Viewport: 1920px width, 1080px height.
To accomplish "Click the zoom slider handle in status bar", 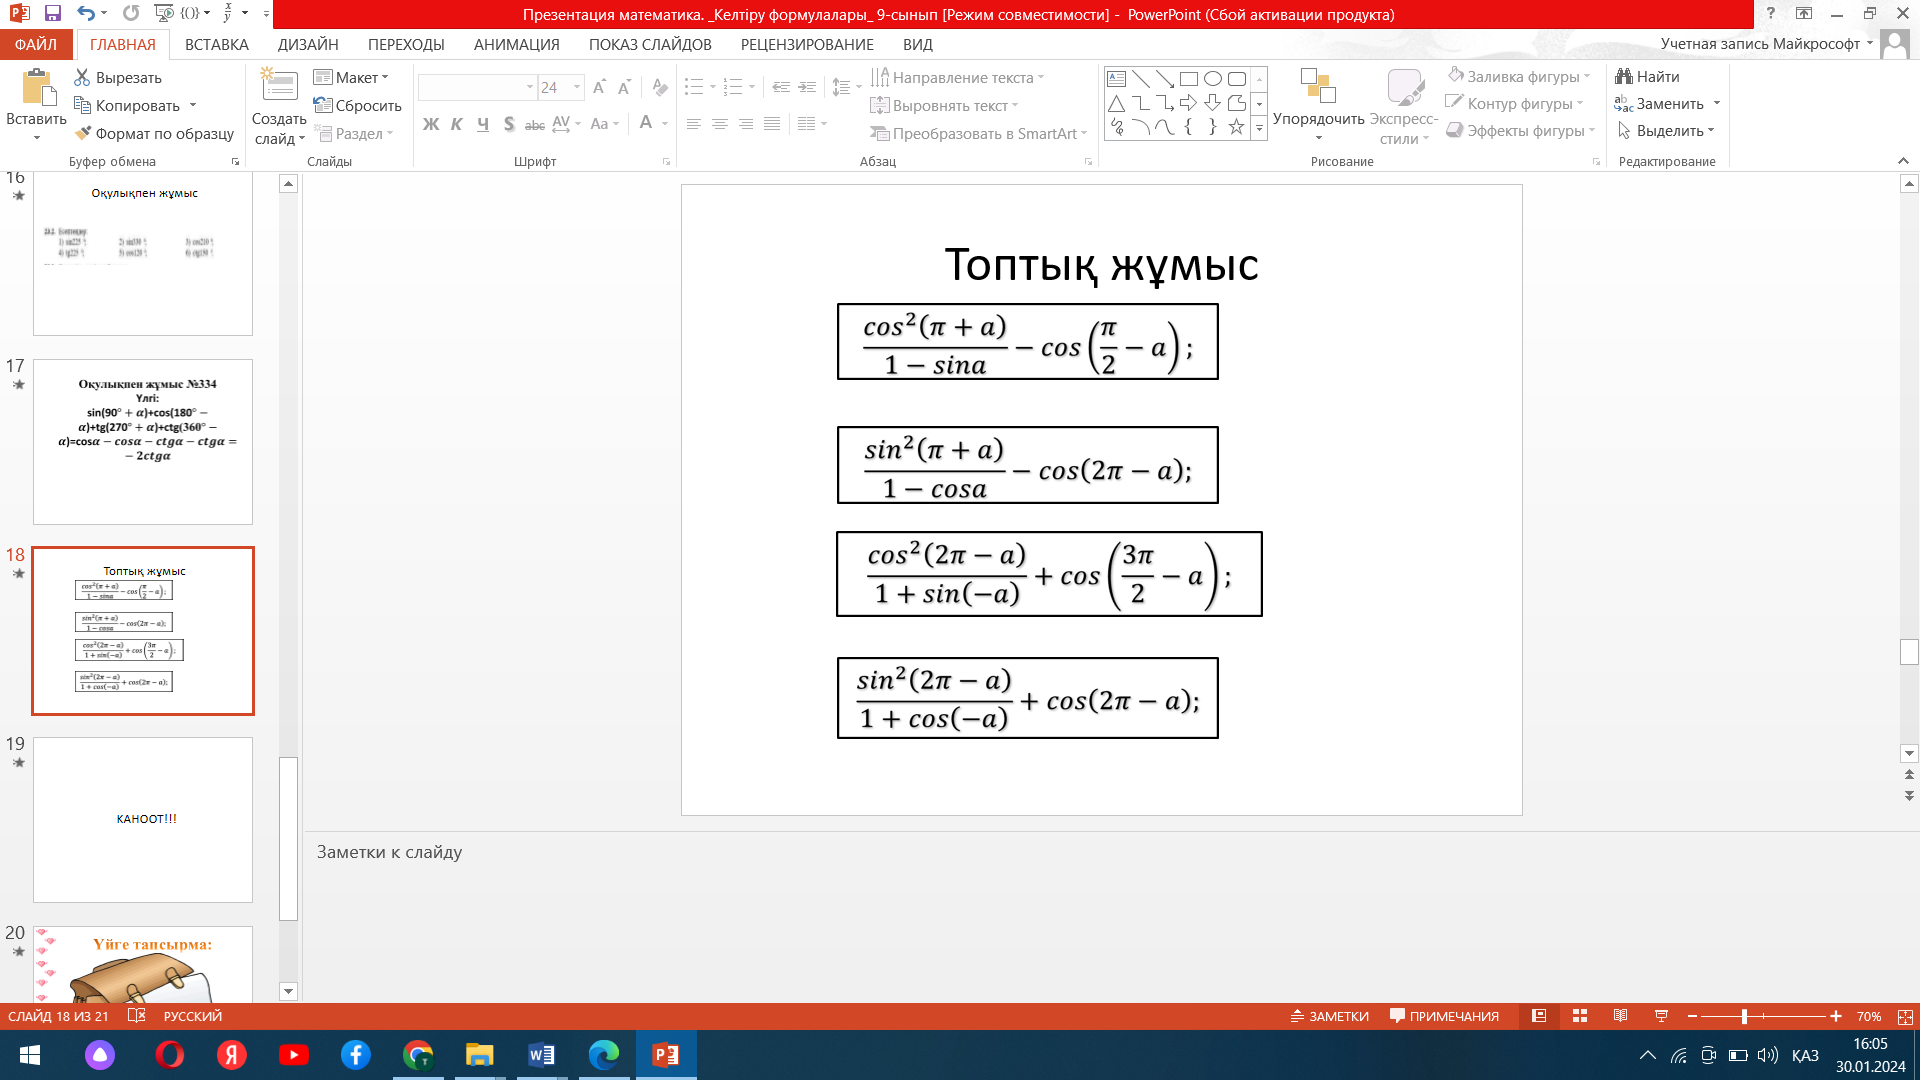I will click(1744, 1016).
